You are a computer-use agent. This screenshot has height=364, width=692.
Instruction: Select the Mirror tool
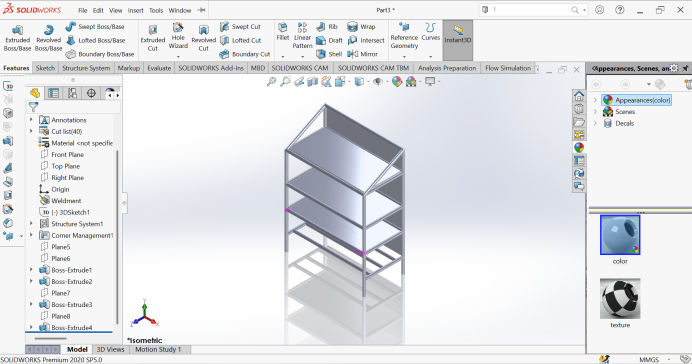coord(362,54)
